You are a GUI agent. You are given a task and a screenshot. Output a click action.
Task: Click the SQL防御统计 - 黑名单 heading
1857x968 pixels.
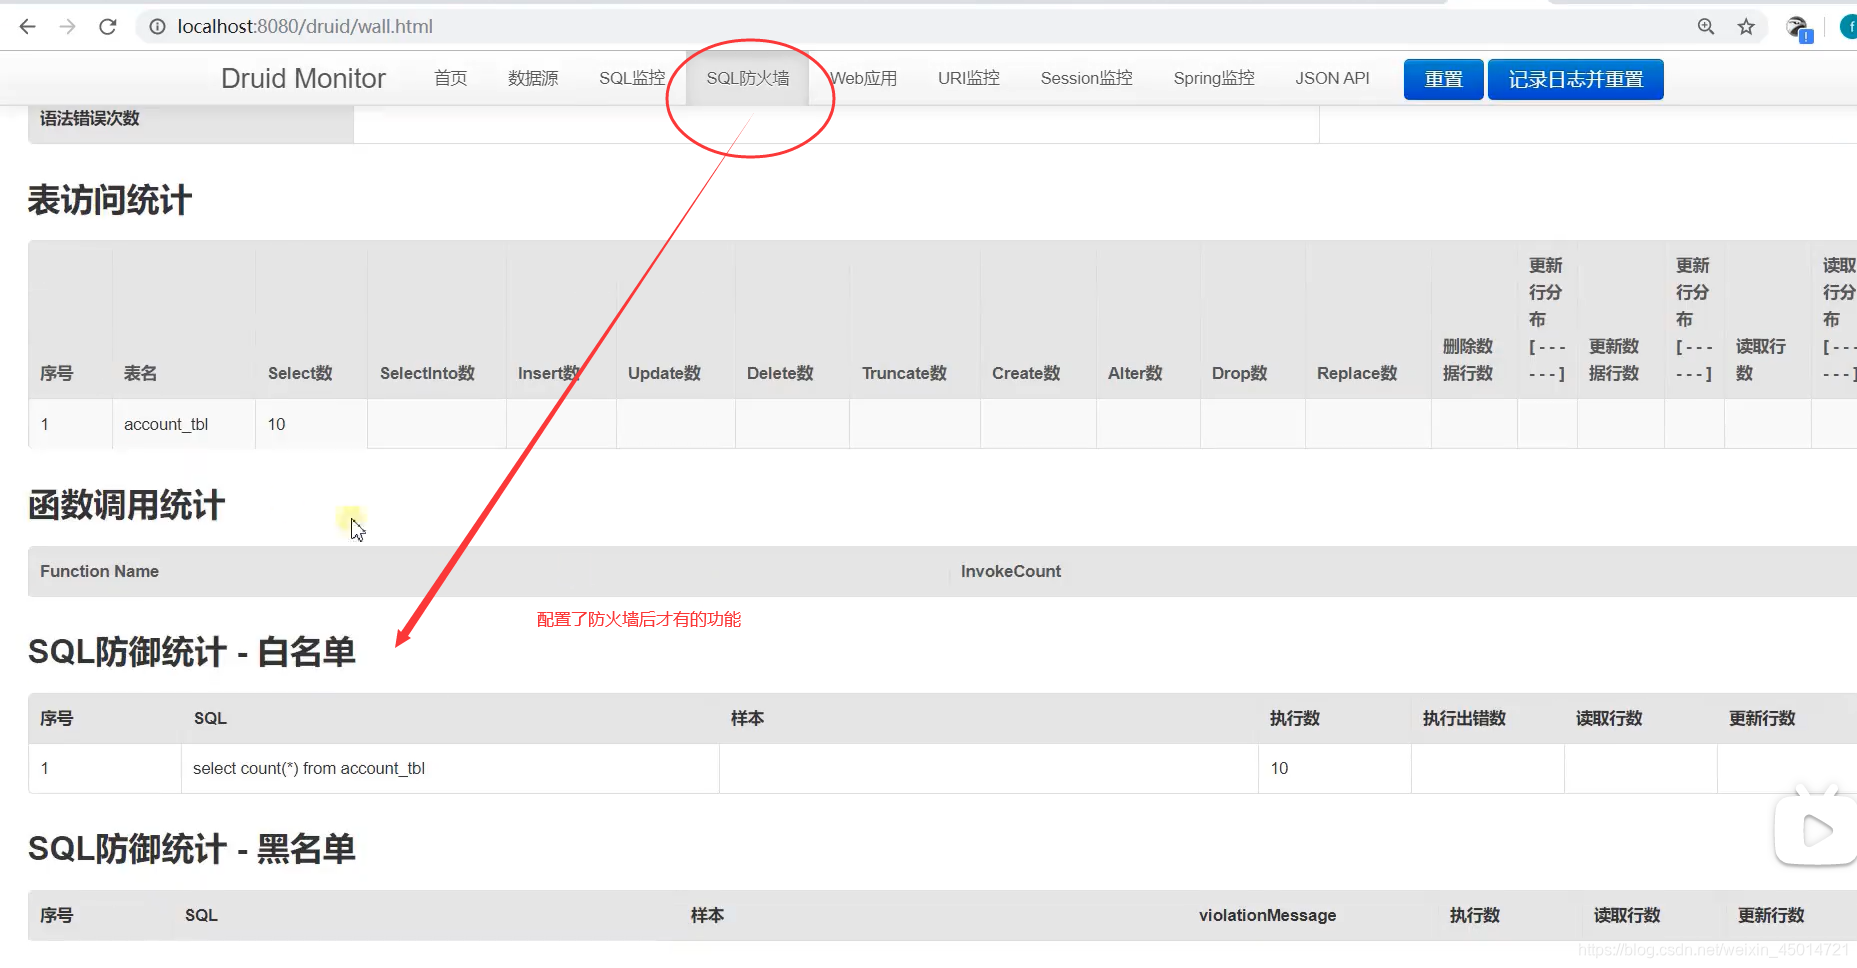(192, 849)
